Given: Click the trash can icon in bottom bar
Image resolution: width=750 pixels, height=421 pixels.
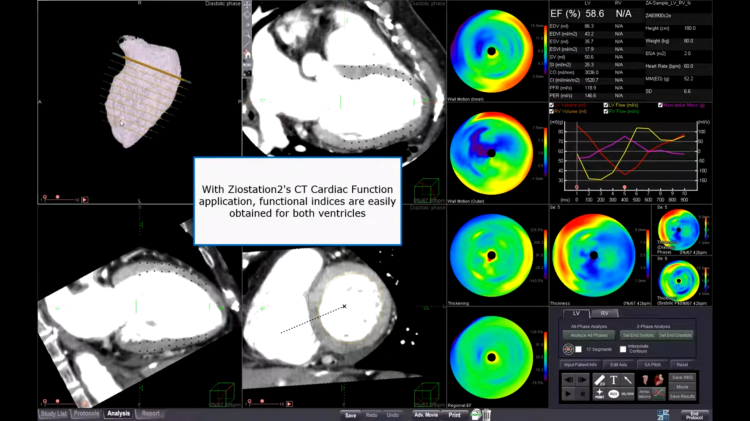Looking at the screenshot, I should [x=486, y=415].
